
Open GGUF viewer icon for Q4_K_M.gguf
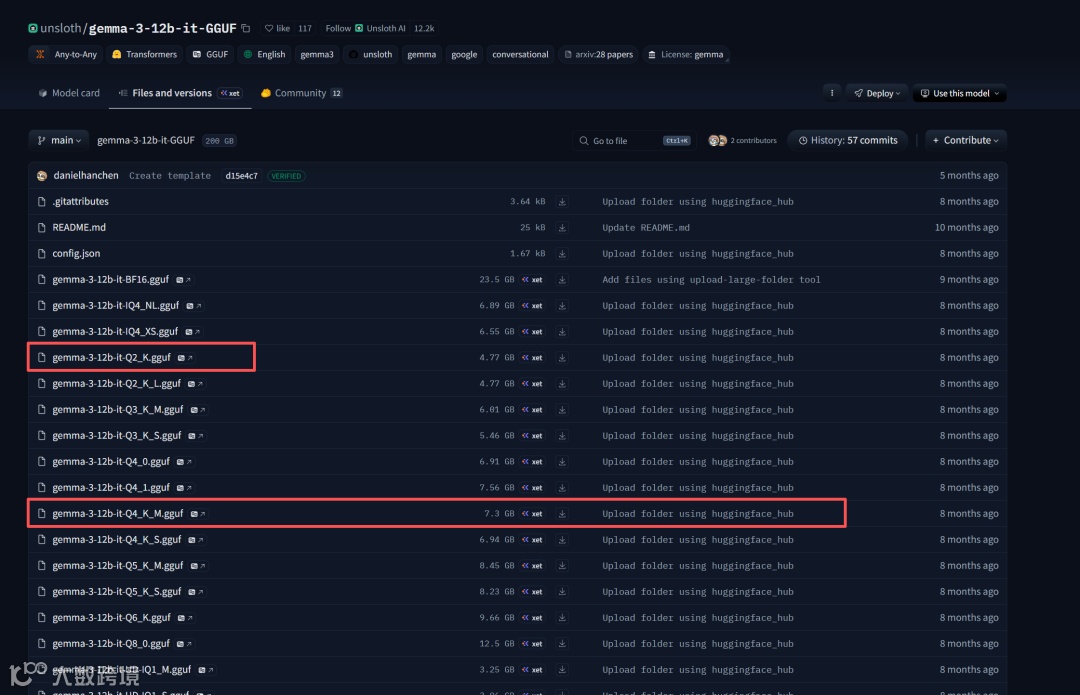tap(198, 514)
